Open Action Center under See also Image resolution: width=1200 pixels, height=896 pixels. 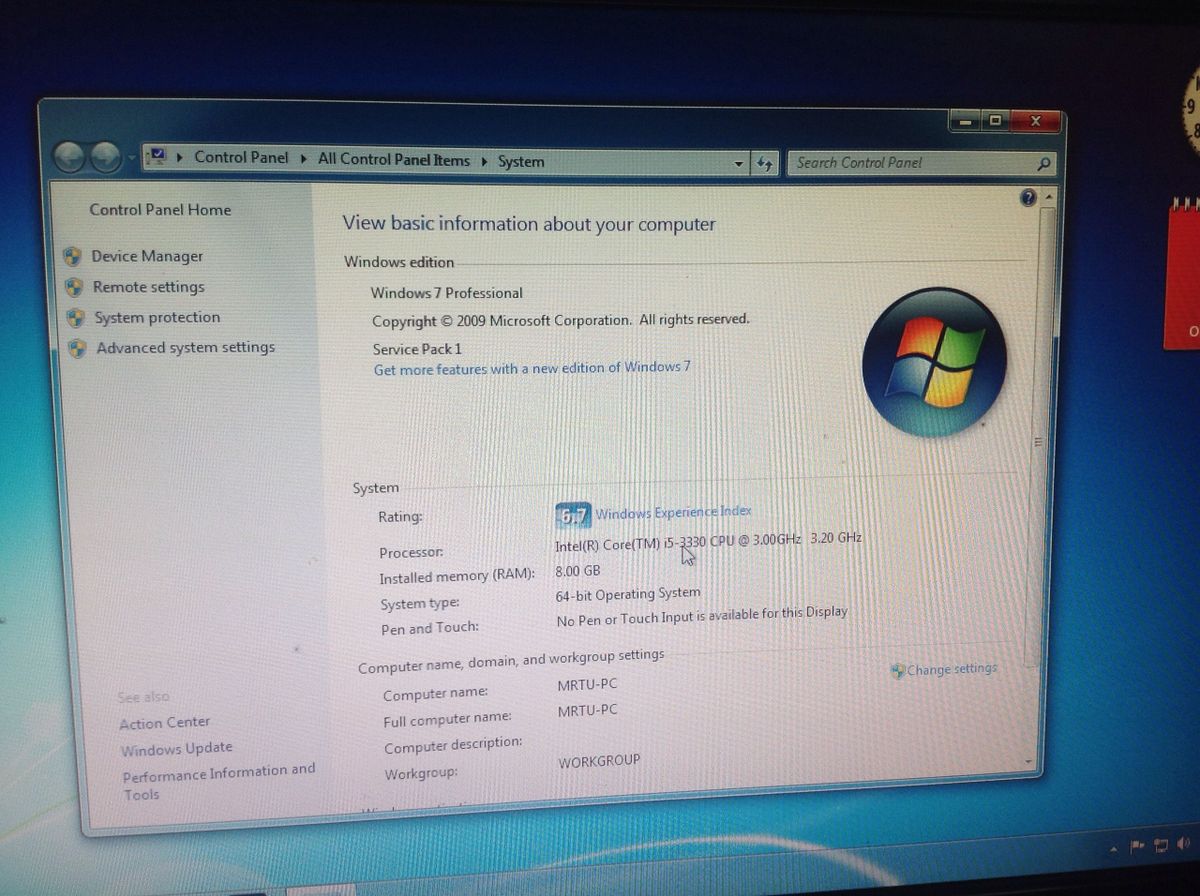pyautogui.click(x=165, y=723)
